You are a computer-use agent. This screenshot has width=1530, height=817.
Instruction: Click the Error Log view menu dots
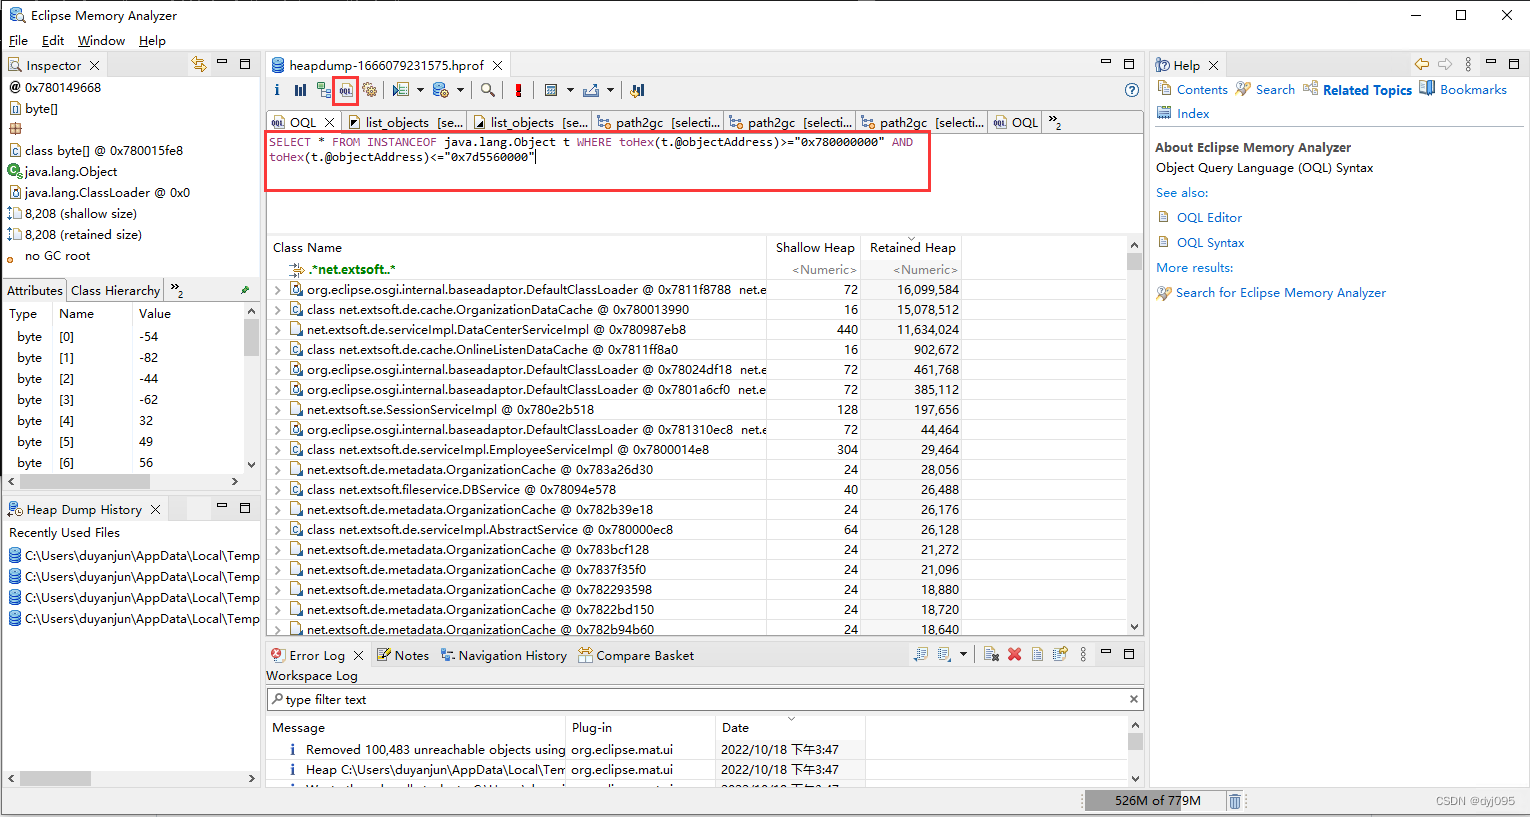coord(1083,654)
